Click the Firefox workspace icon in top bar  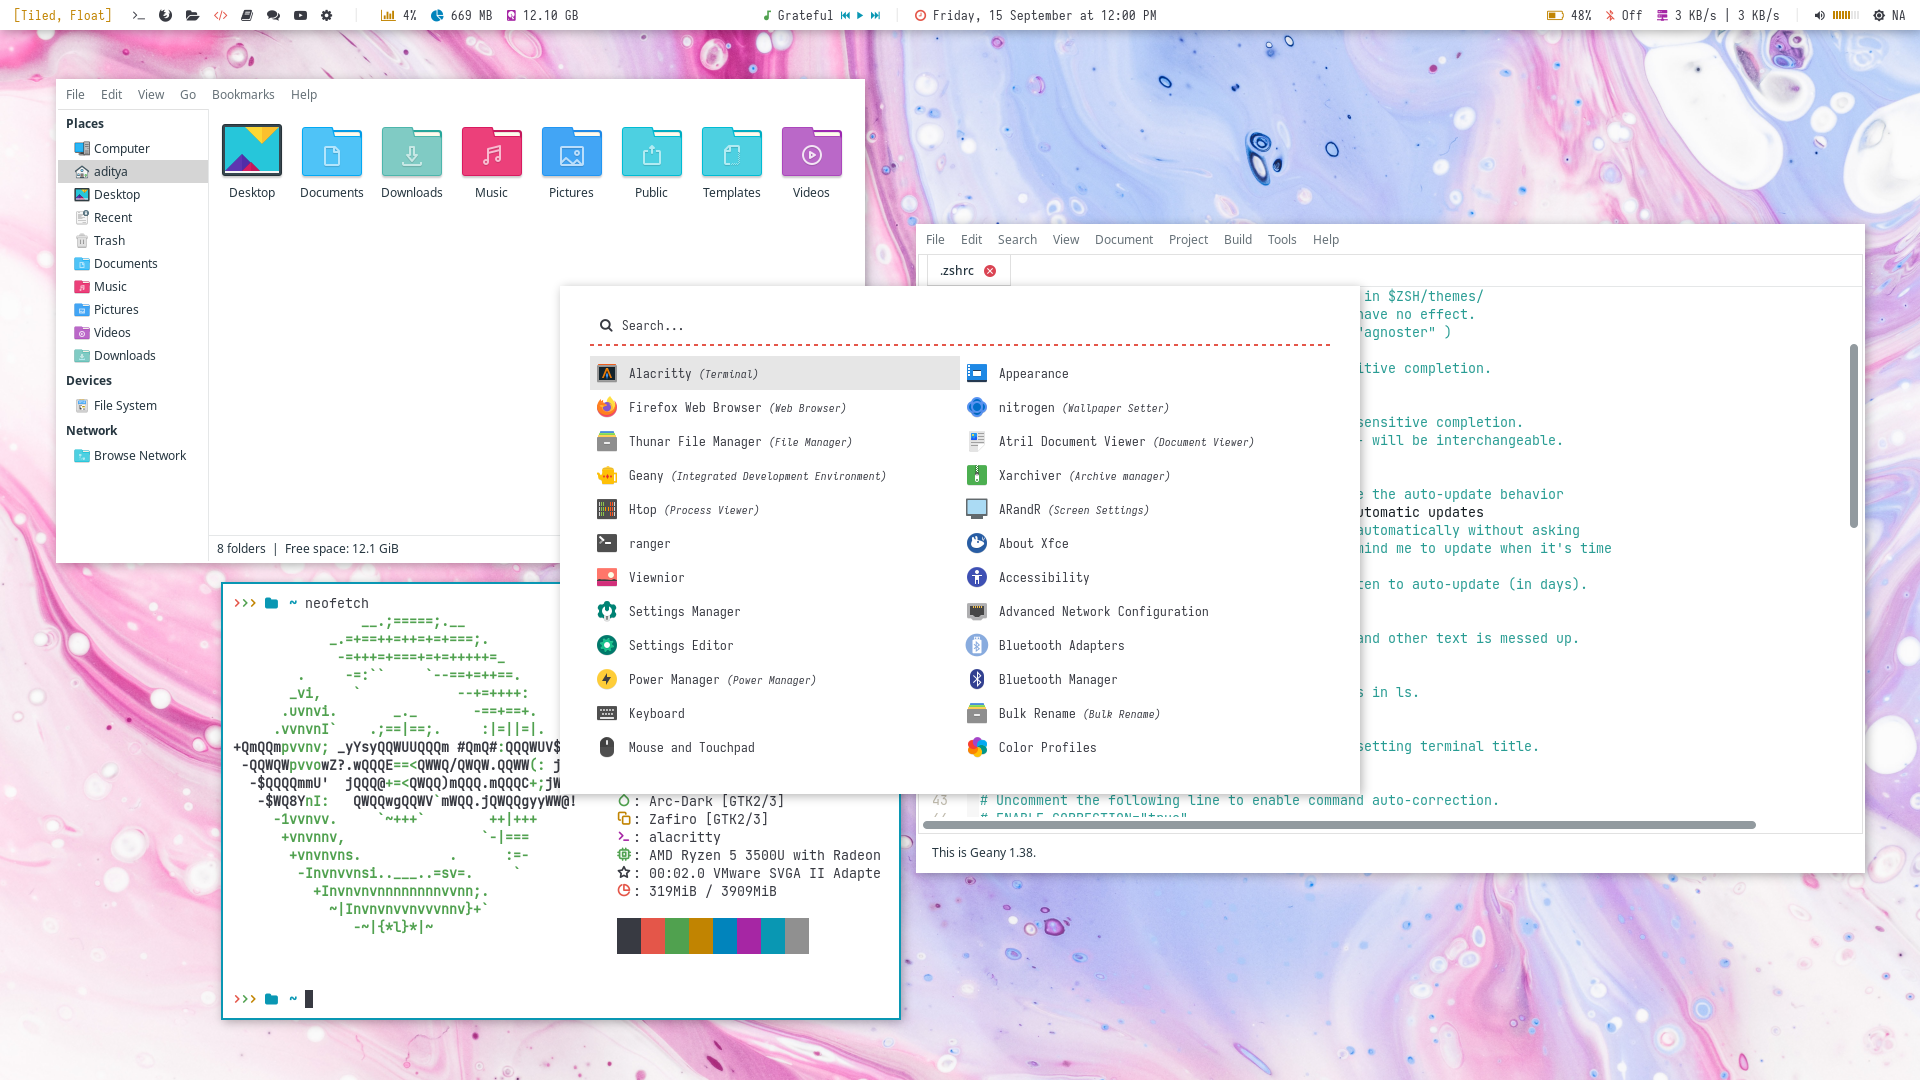point(166,15)
